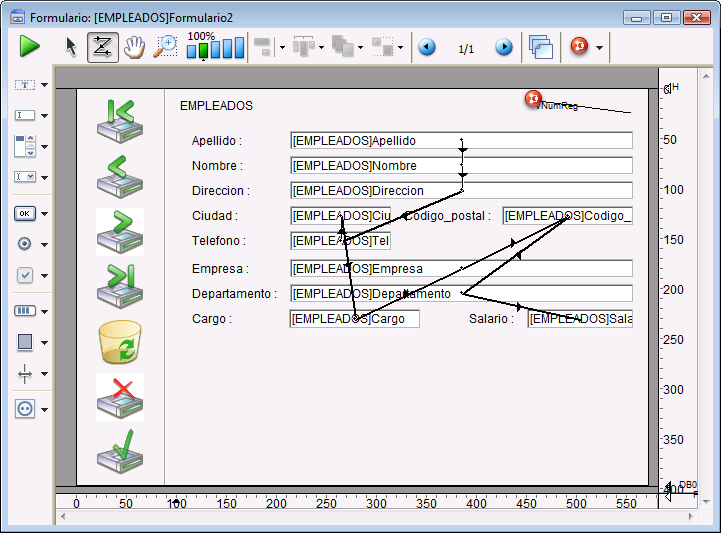The width and height of the screenshot is (721, 533).
Task: Select the [EMPLEADOS]Apellido field
Action: (x=461, y=141)
